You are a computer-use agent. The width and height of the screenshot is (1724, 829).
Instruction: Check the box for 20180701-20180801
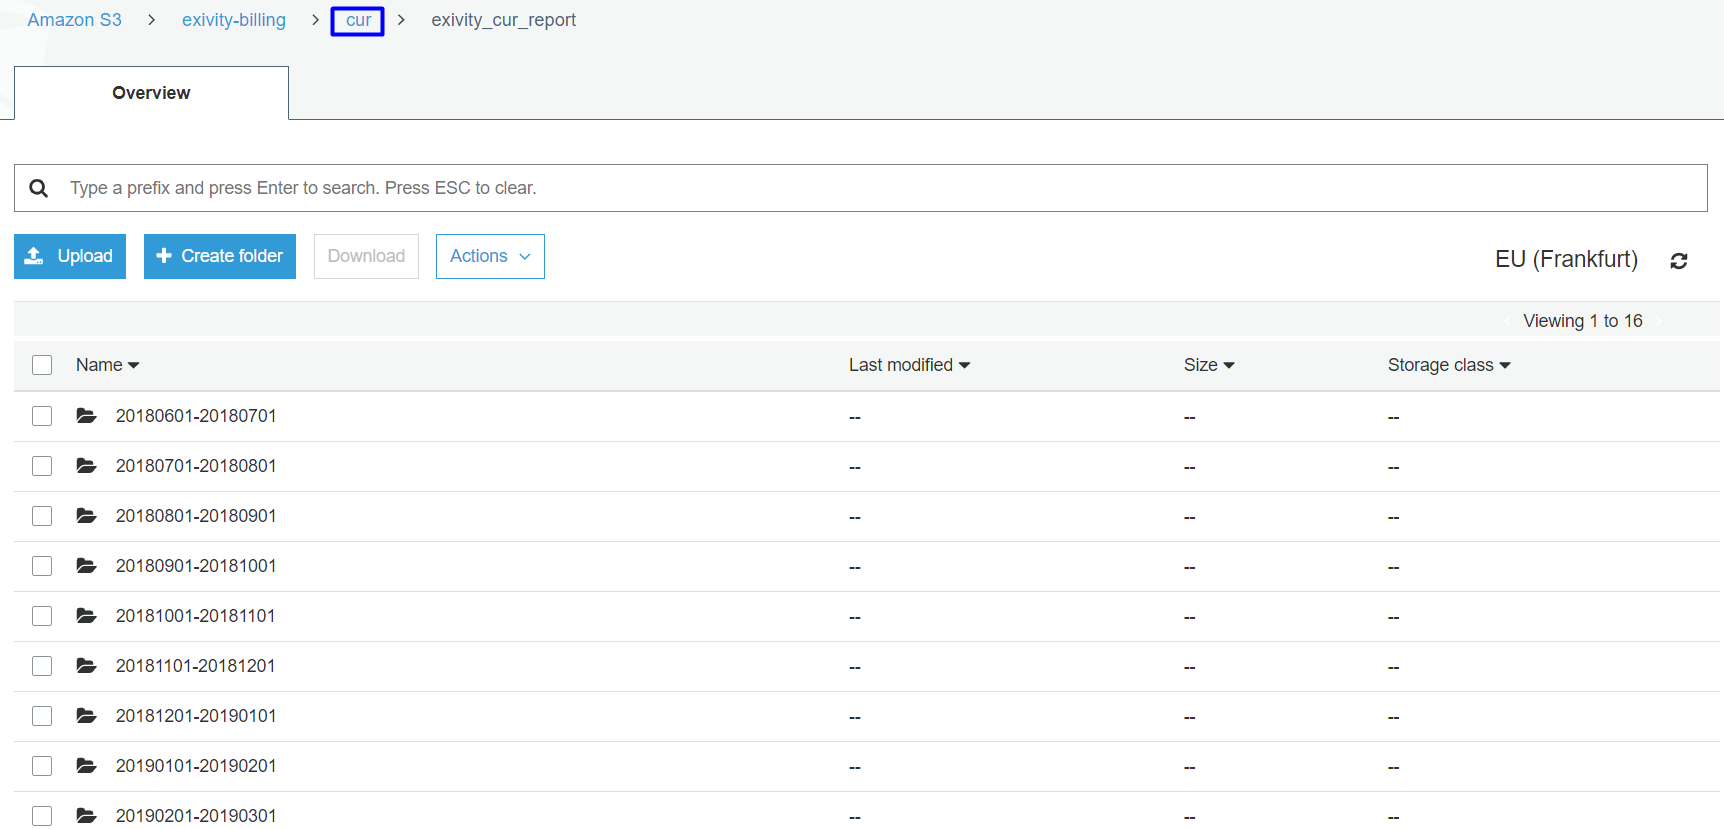coord(42,466)
